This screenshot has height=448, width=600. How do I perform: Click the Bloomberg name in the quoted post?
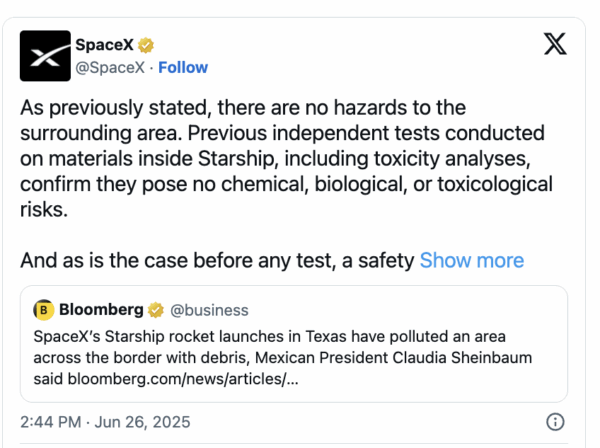click(x=101, y=310)
